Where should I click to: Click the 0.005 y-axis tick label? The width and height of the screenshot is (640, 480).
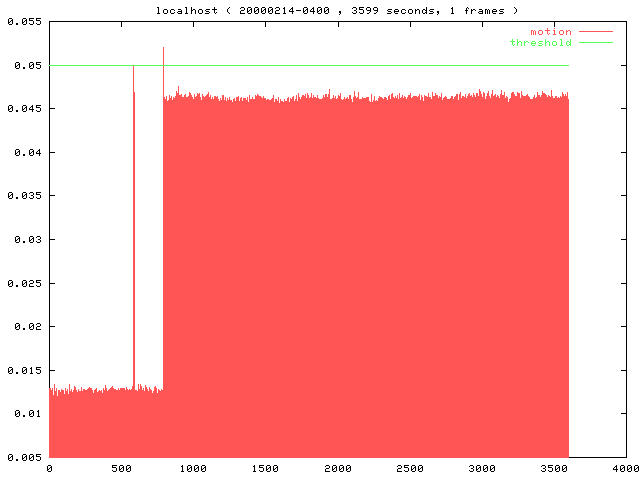pyautogui.click(x=24, y=457)
